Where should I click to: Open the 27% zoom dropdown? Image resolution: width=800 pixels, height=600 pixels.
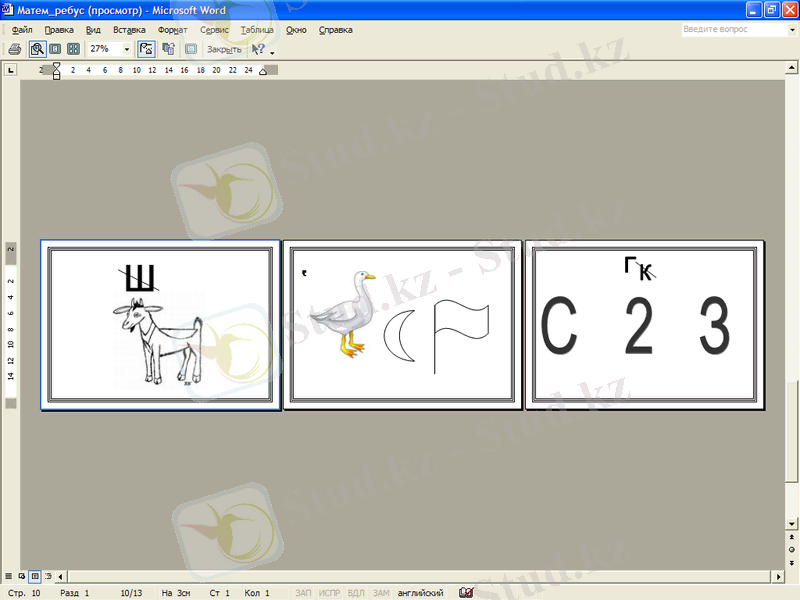(127, 48)
